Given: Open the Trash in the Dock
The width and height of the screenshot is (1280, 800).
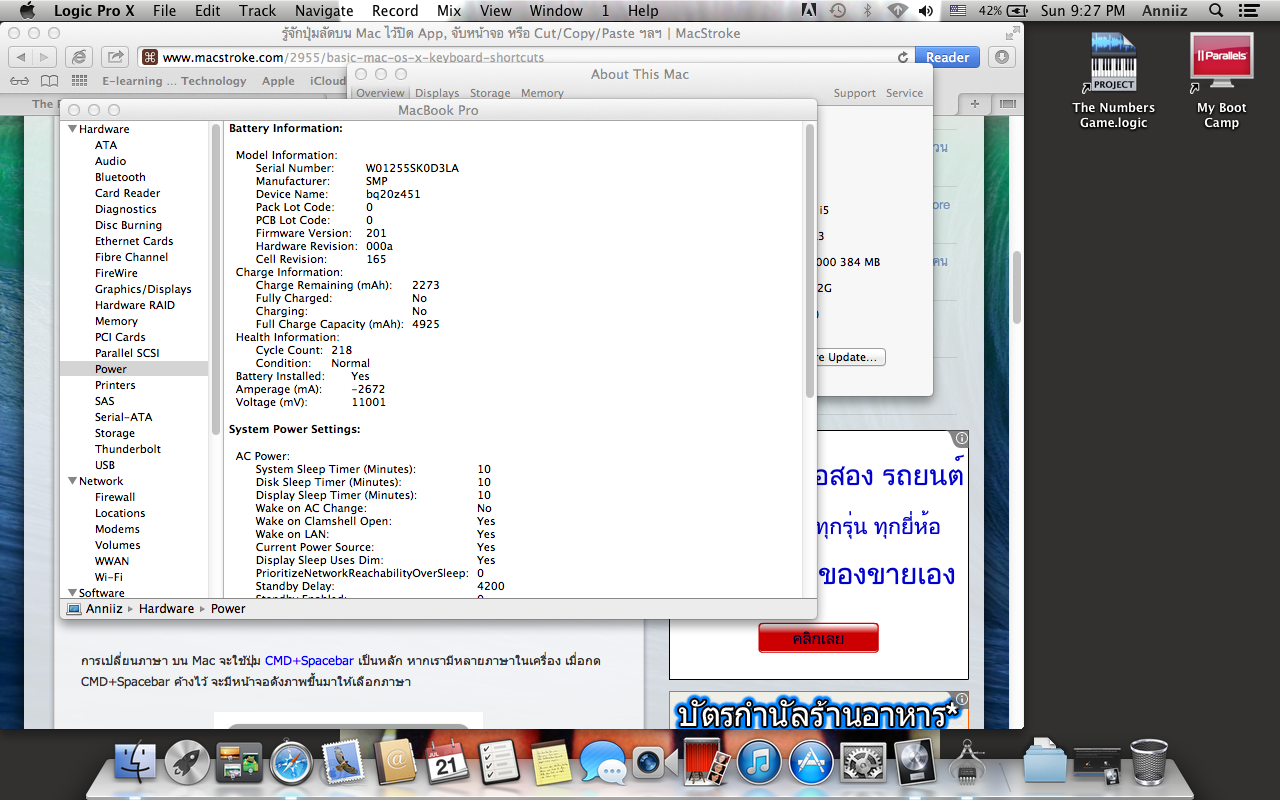Looking at the screenshot, I should click(1149, 764).
